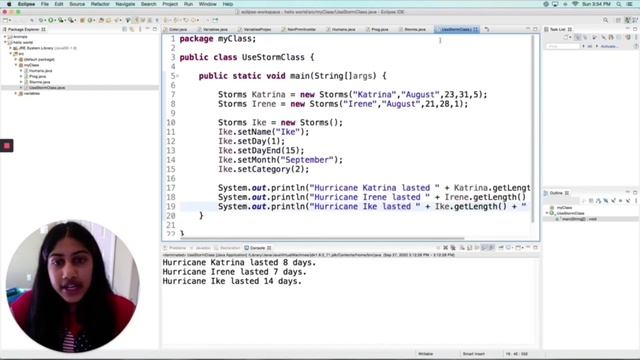Viewport: 640px width, 360px height.
Task: Select UseStormClass.java in Package Explorer
Action: pyautogui.click(x=47, y=88)
